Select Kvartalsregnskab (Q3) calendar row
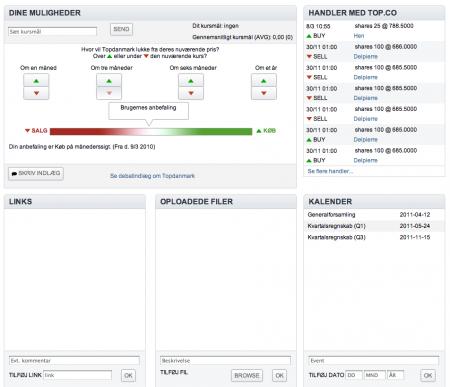This screenshot has width=450, height=387. 374,237
